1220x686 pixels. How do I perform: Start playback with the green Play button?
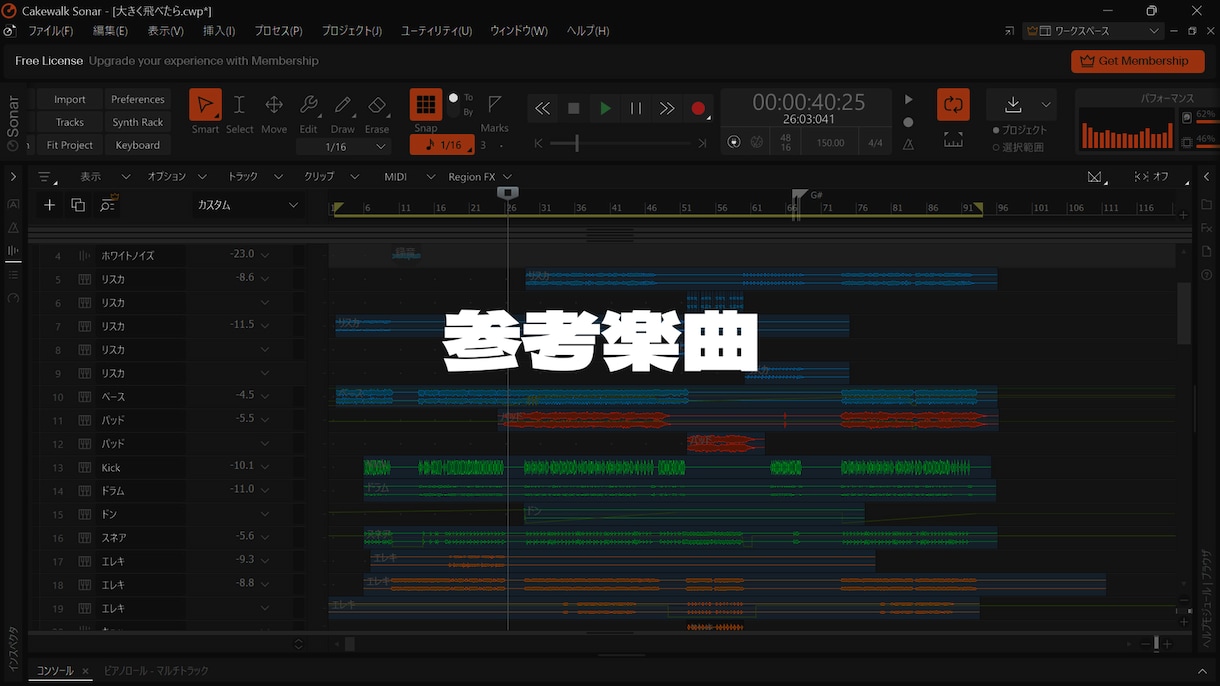(605, 108)
